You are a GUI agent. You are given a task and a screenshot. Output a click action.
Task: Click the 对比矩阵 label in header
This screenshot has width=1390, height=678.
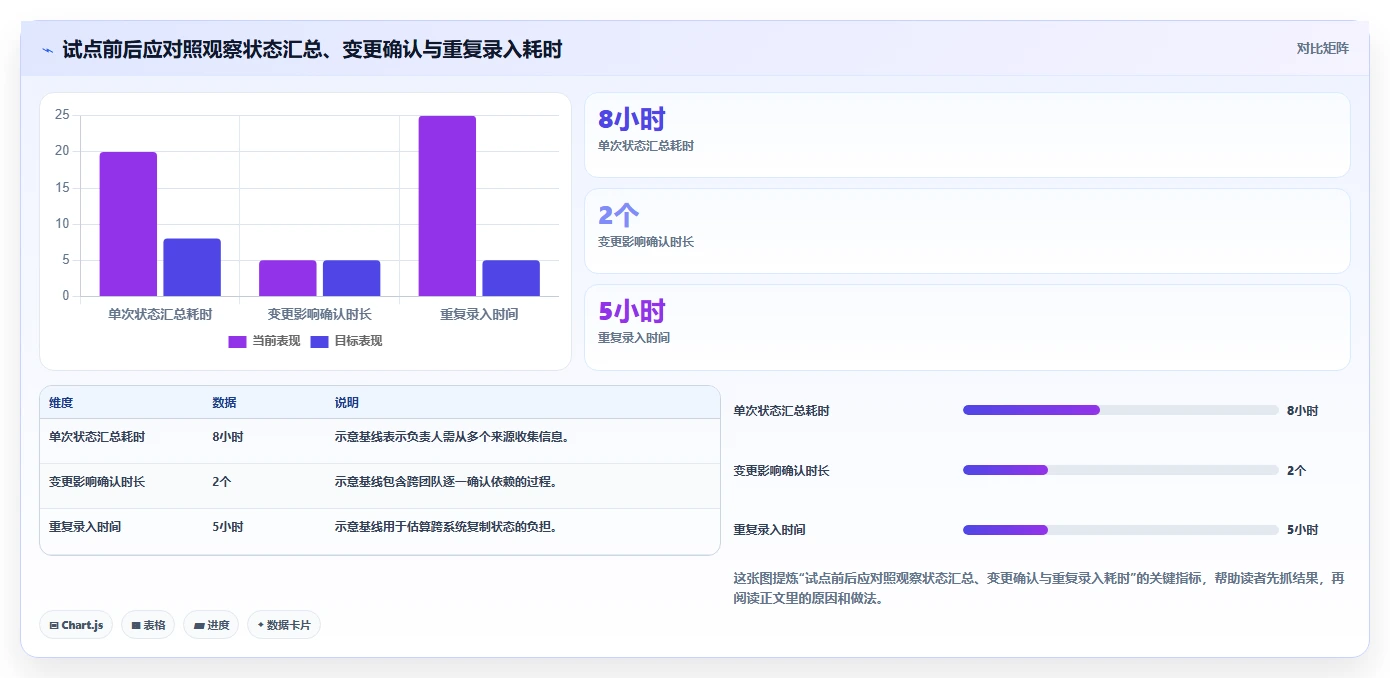(1322, 48)
